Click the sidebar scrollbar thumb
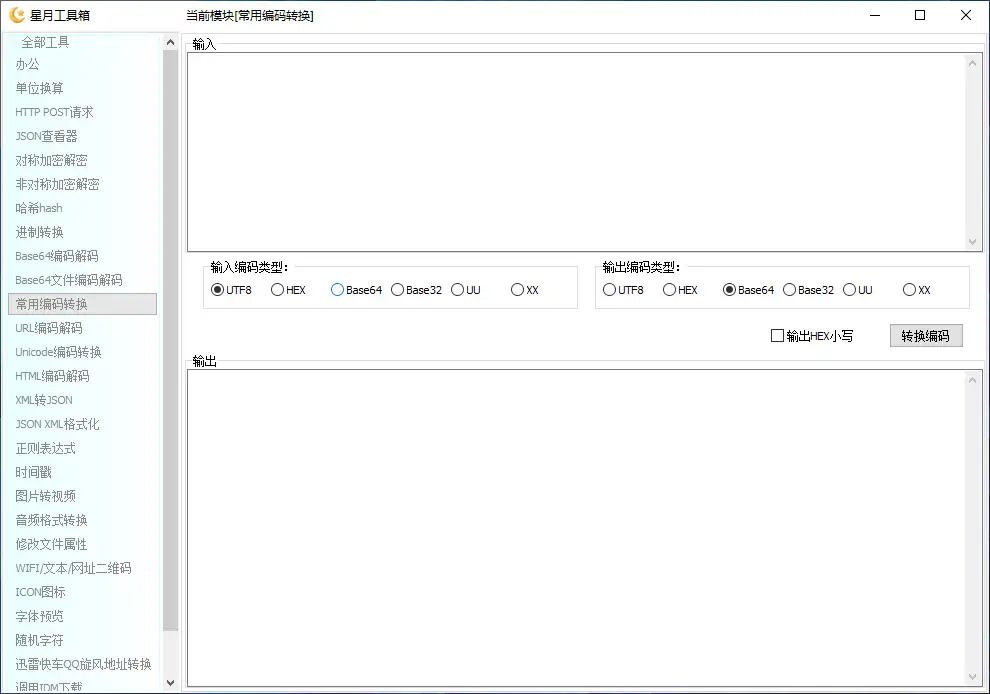This screenshot has height=694, width=990. (x=170, y=340)
